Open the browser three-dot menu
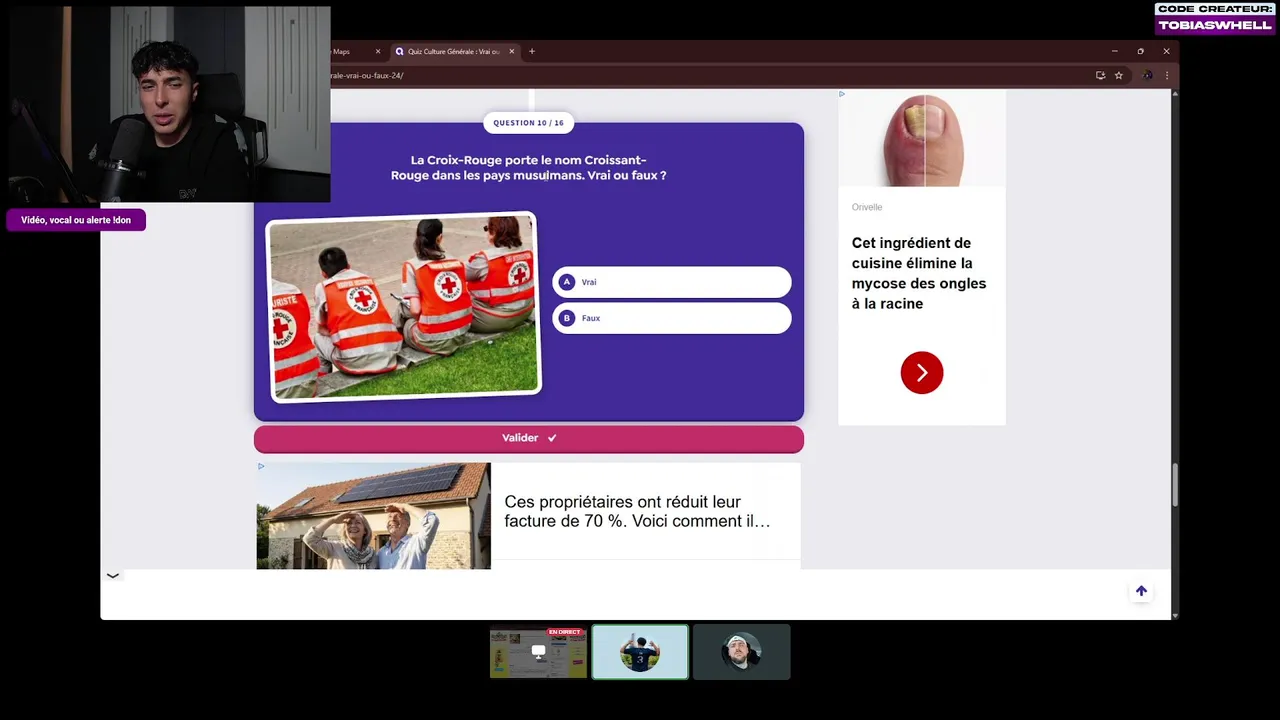 [1166, 75]
